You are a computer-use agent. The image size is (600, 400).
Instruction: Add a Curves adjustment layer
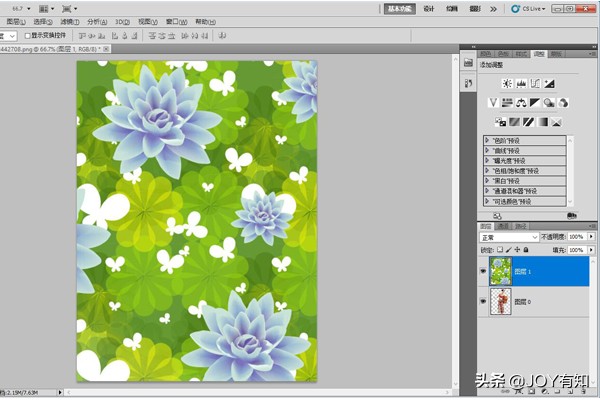click(535, 83)
